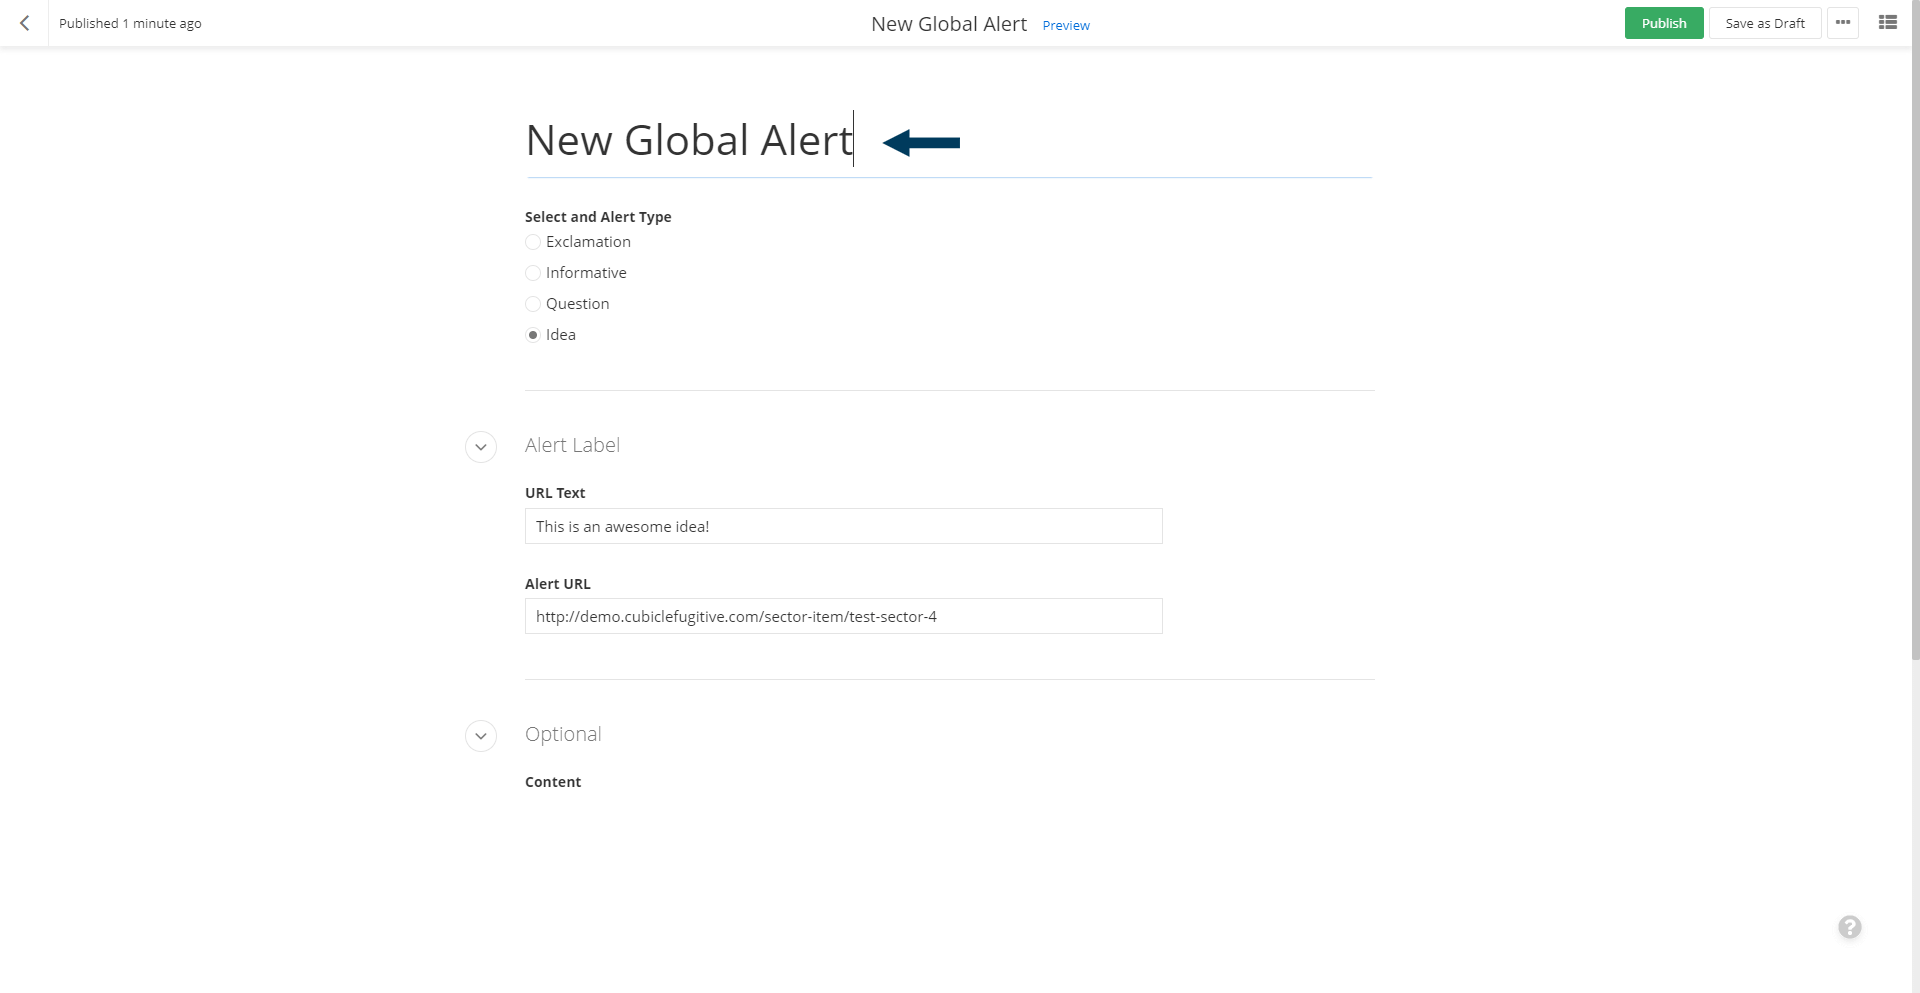Click the Alert URL input field

point(843,616)
